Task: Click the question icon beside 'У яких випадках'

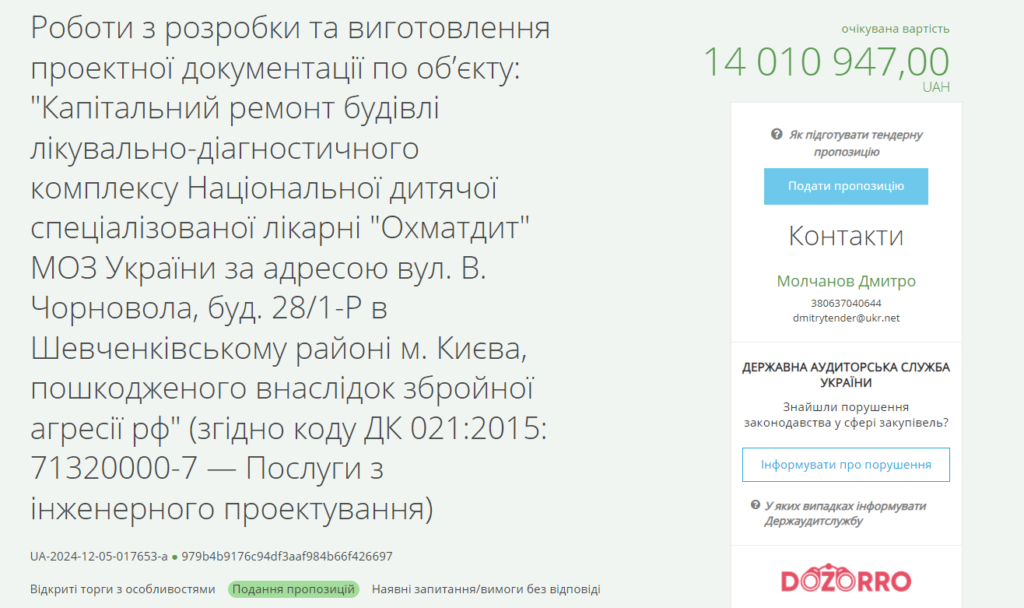Action: pos(756,505)
